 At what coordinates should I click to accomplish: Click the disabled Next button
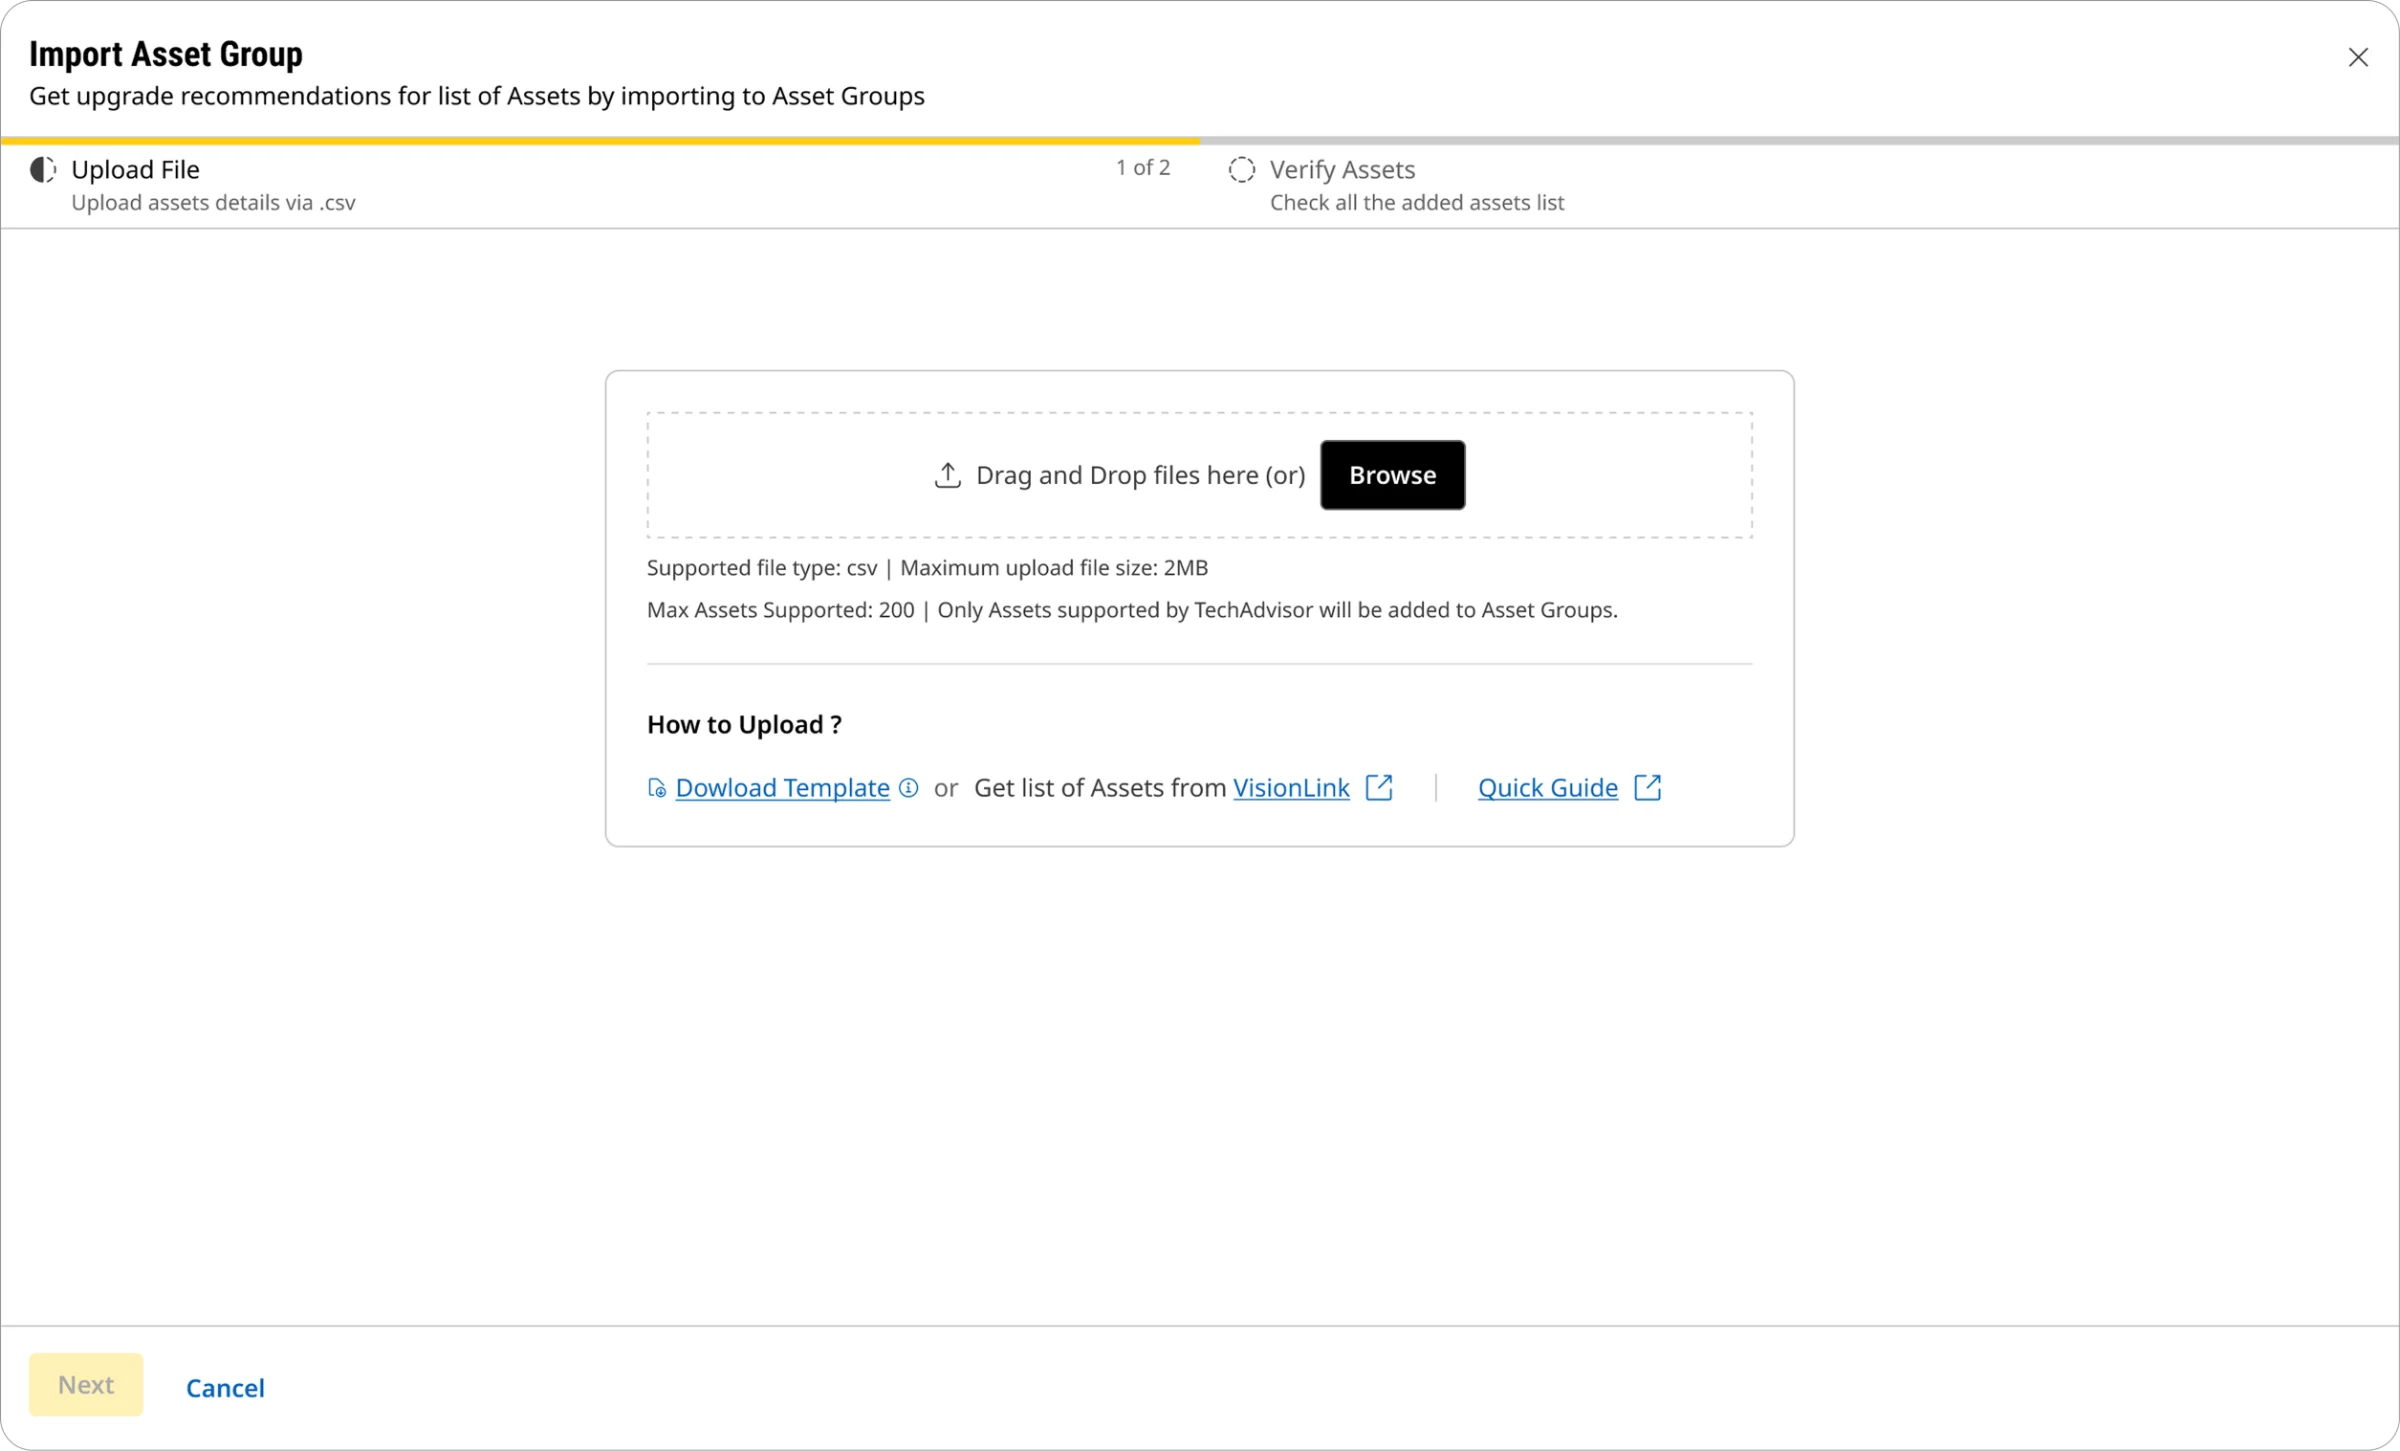pyautogui.click(x=86, y=1385)
